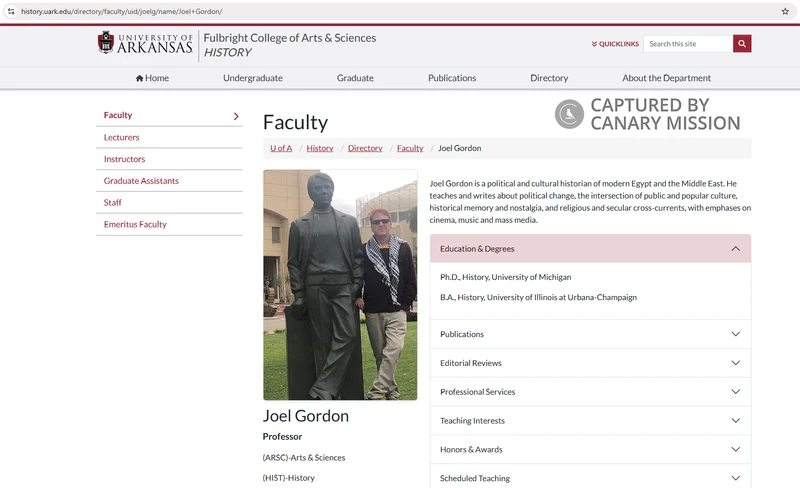Select Emeritus Faculty in the sidebar

tap(135, 224)
